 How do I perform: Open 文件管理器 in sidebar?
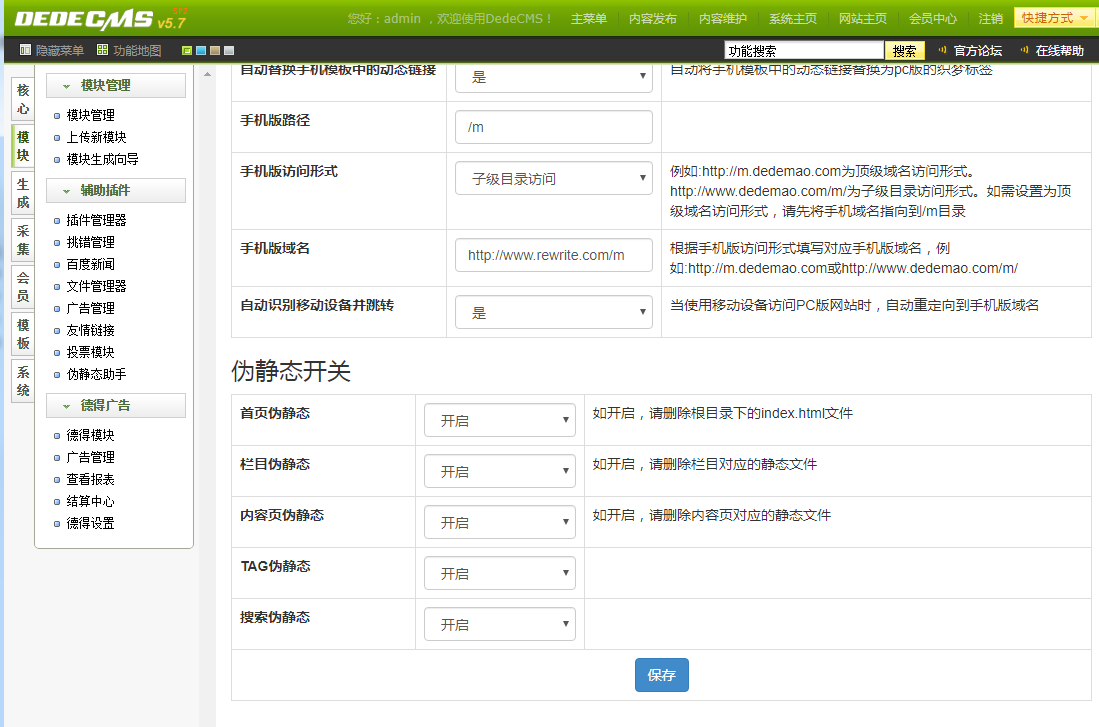[x=96, y=286]
